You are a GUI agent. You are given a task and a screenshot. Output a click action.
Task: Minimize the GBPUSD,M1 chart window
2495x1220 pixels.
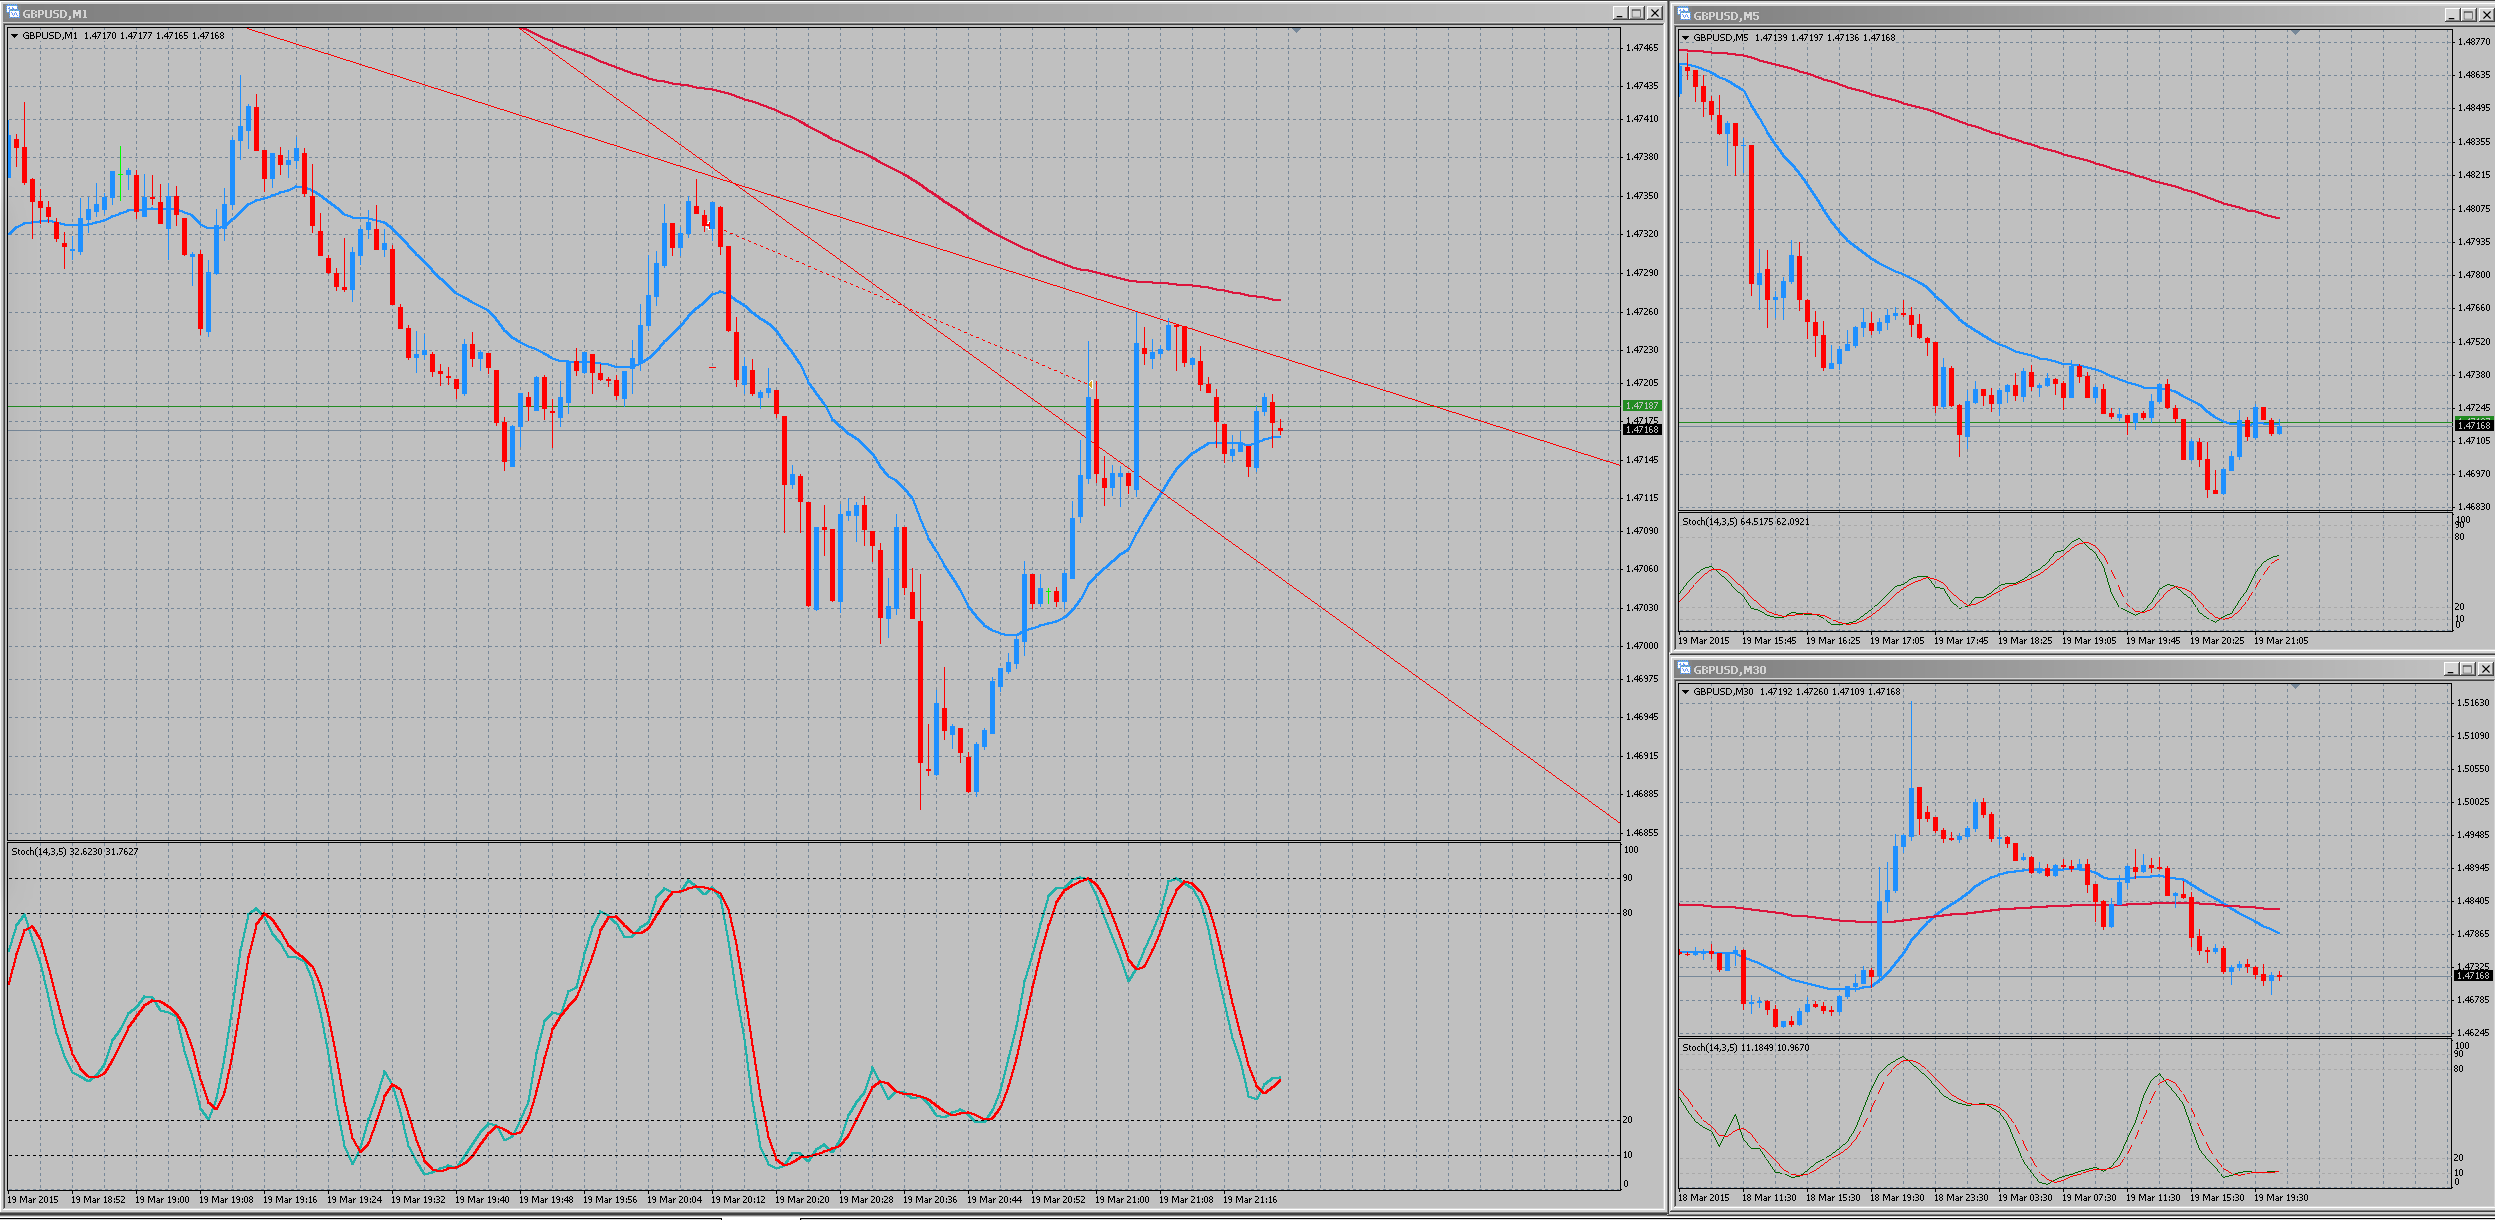1620,13
